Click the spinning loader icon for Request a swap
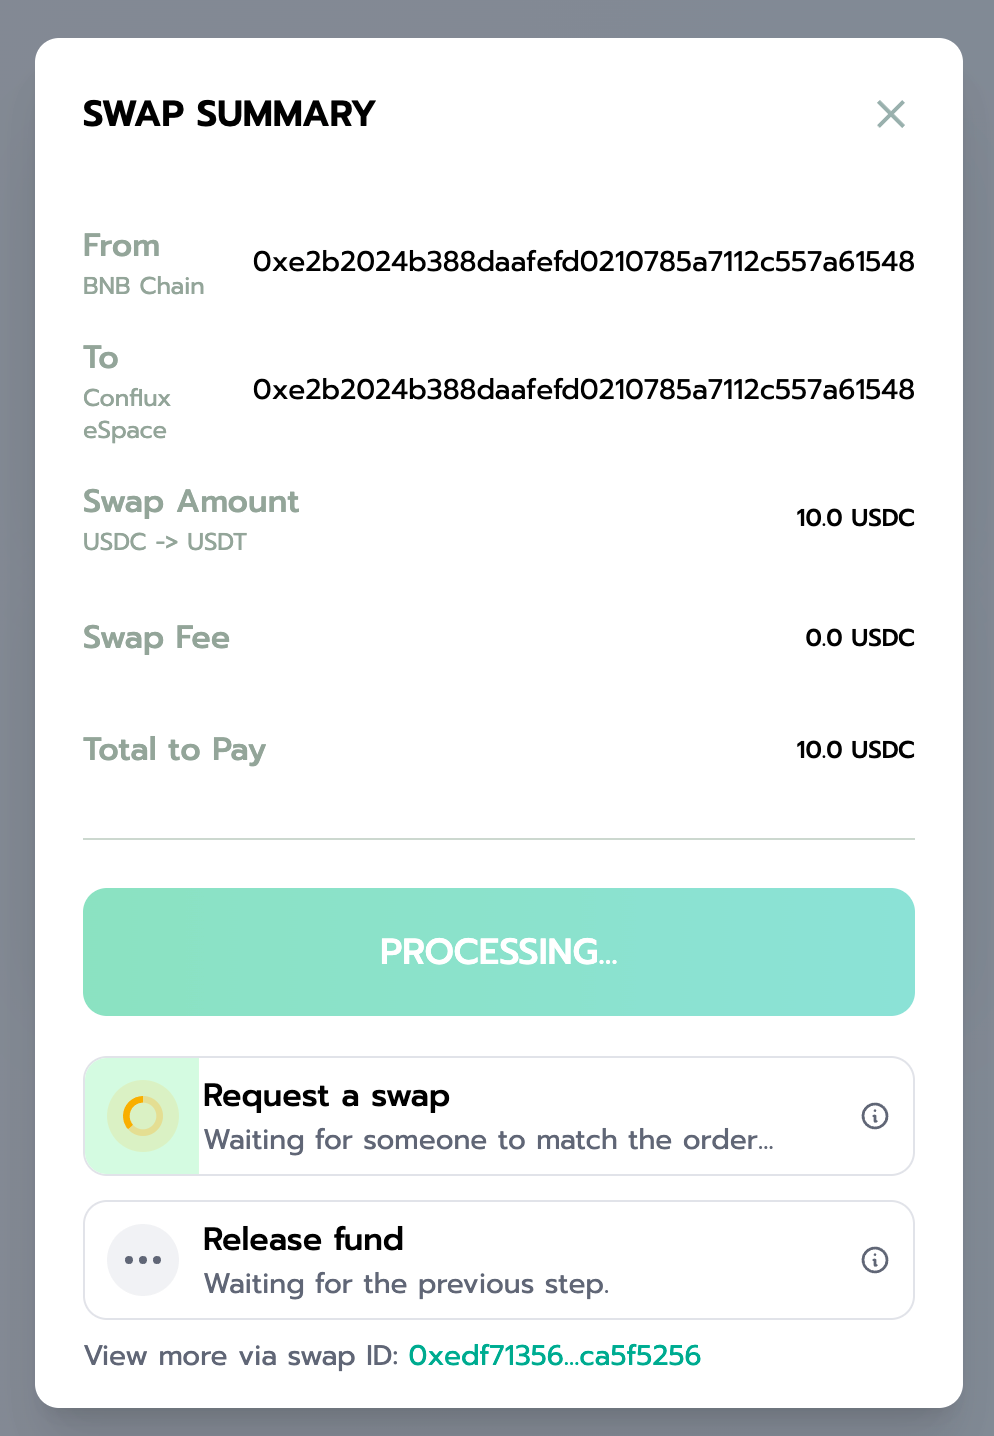This screenshot has width=994, height=1436. (x=143, y=1116)
